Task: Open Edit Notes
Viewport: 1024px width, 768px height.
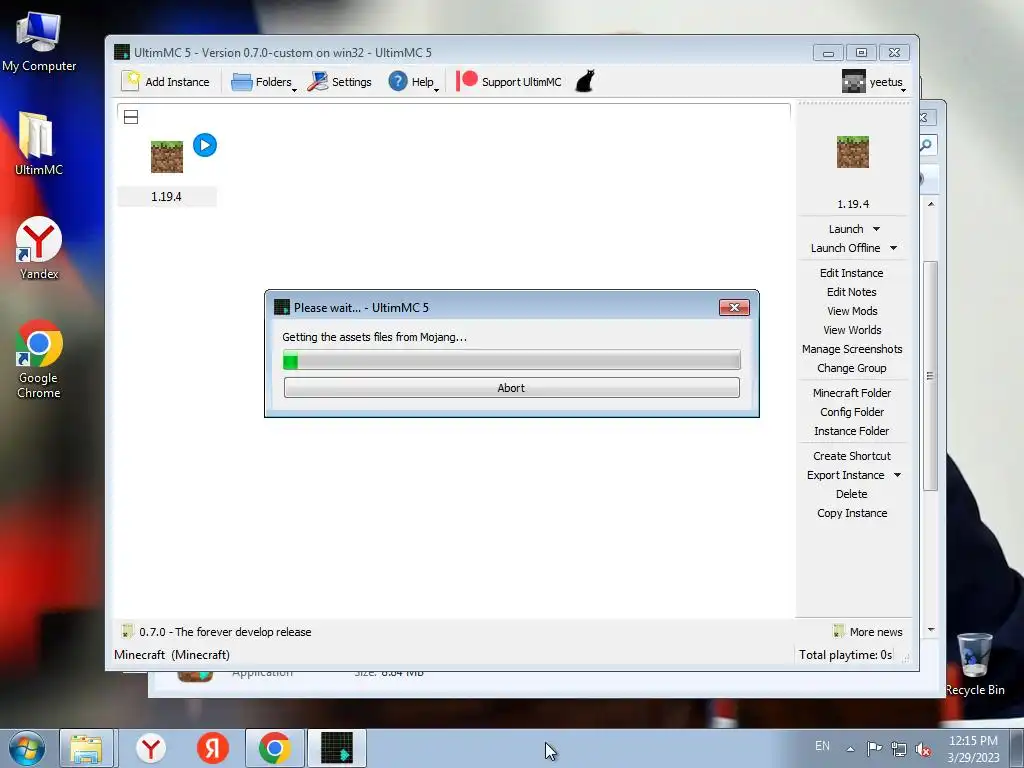Action: [x=852, y=292]
